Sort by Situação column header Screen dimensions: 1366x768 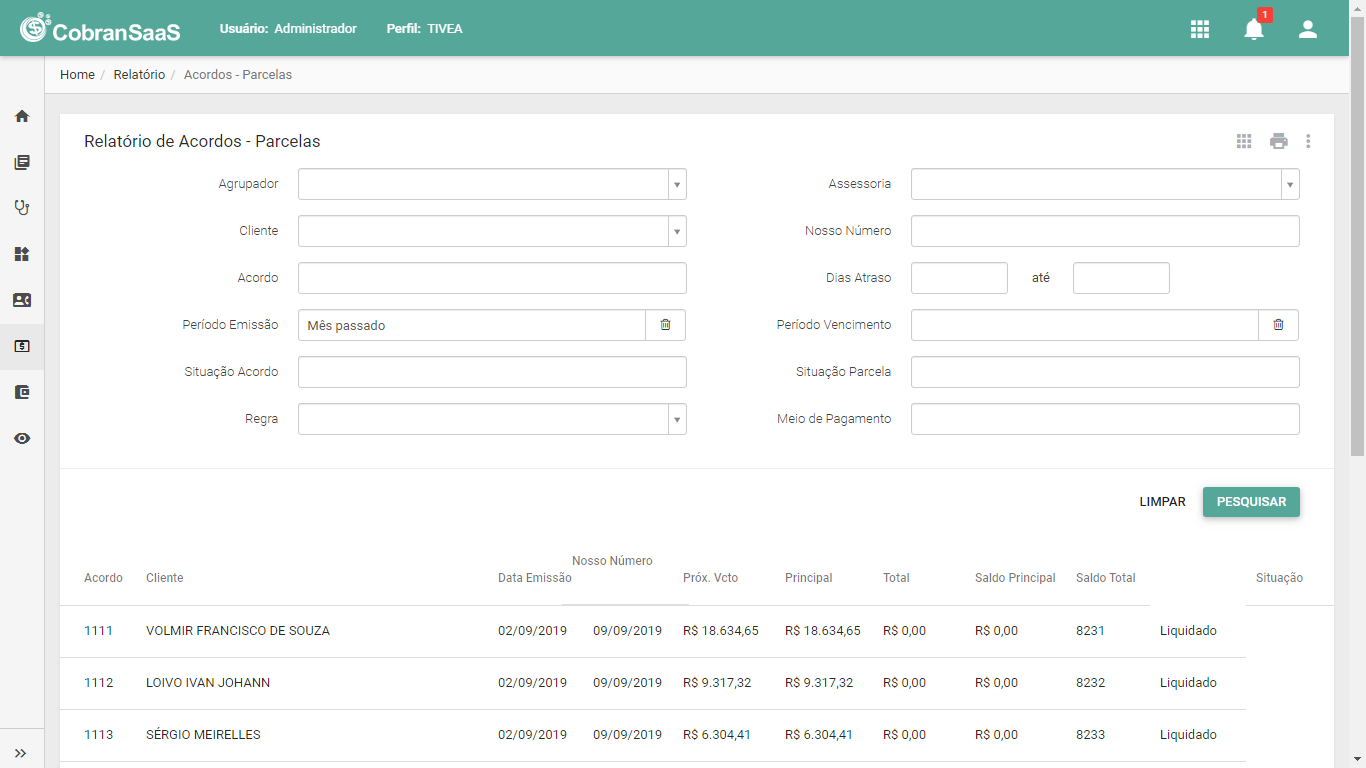click(x=1279, y=578)
